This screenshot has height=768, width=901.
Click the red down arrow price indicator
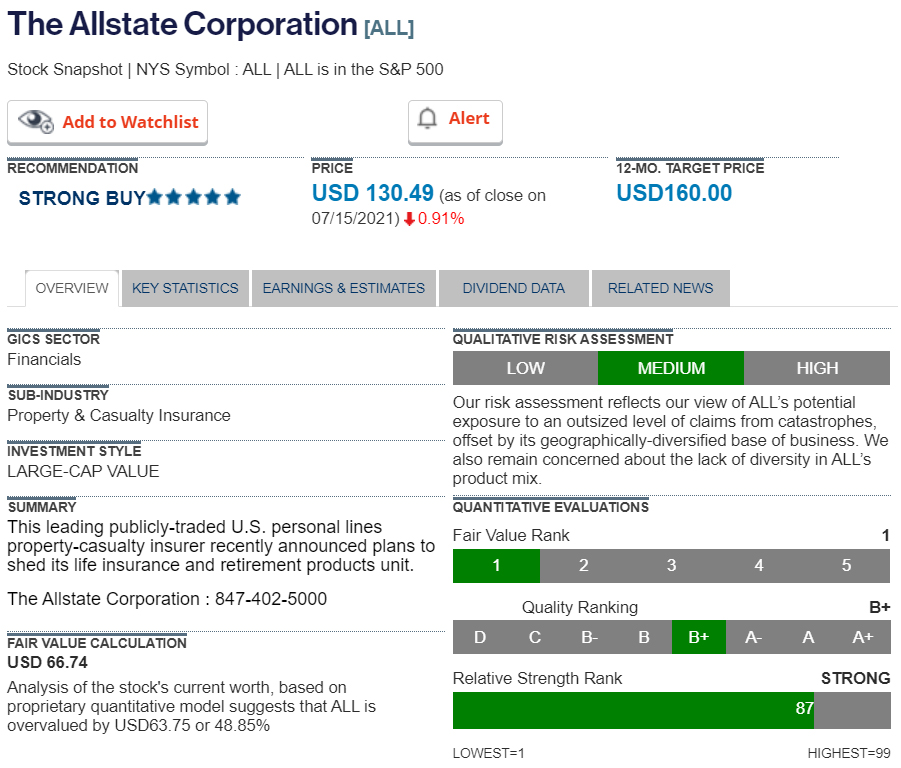[x=409, y=219]
